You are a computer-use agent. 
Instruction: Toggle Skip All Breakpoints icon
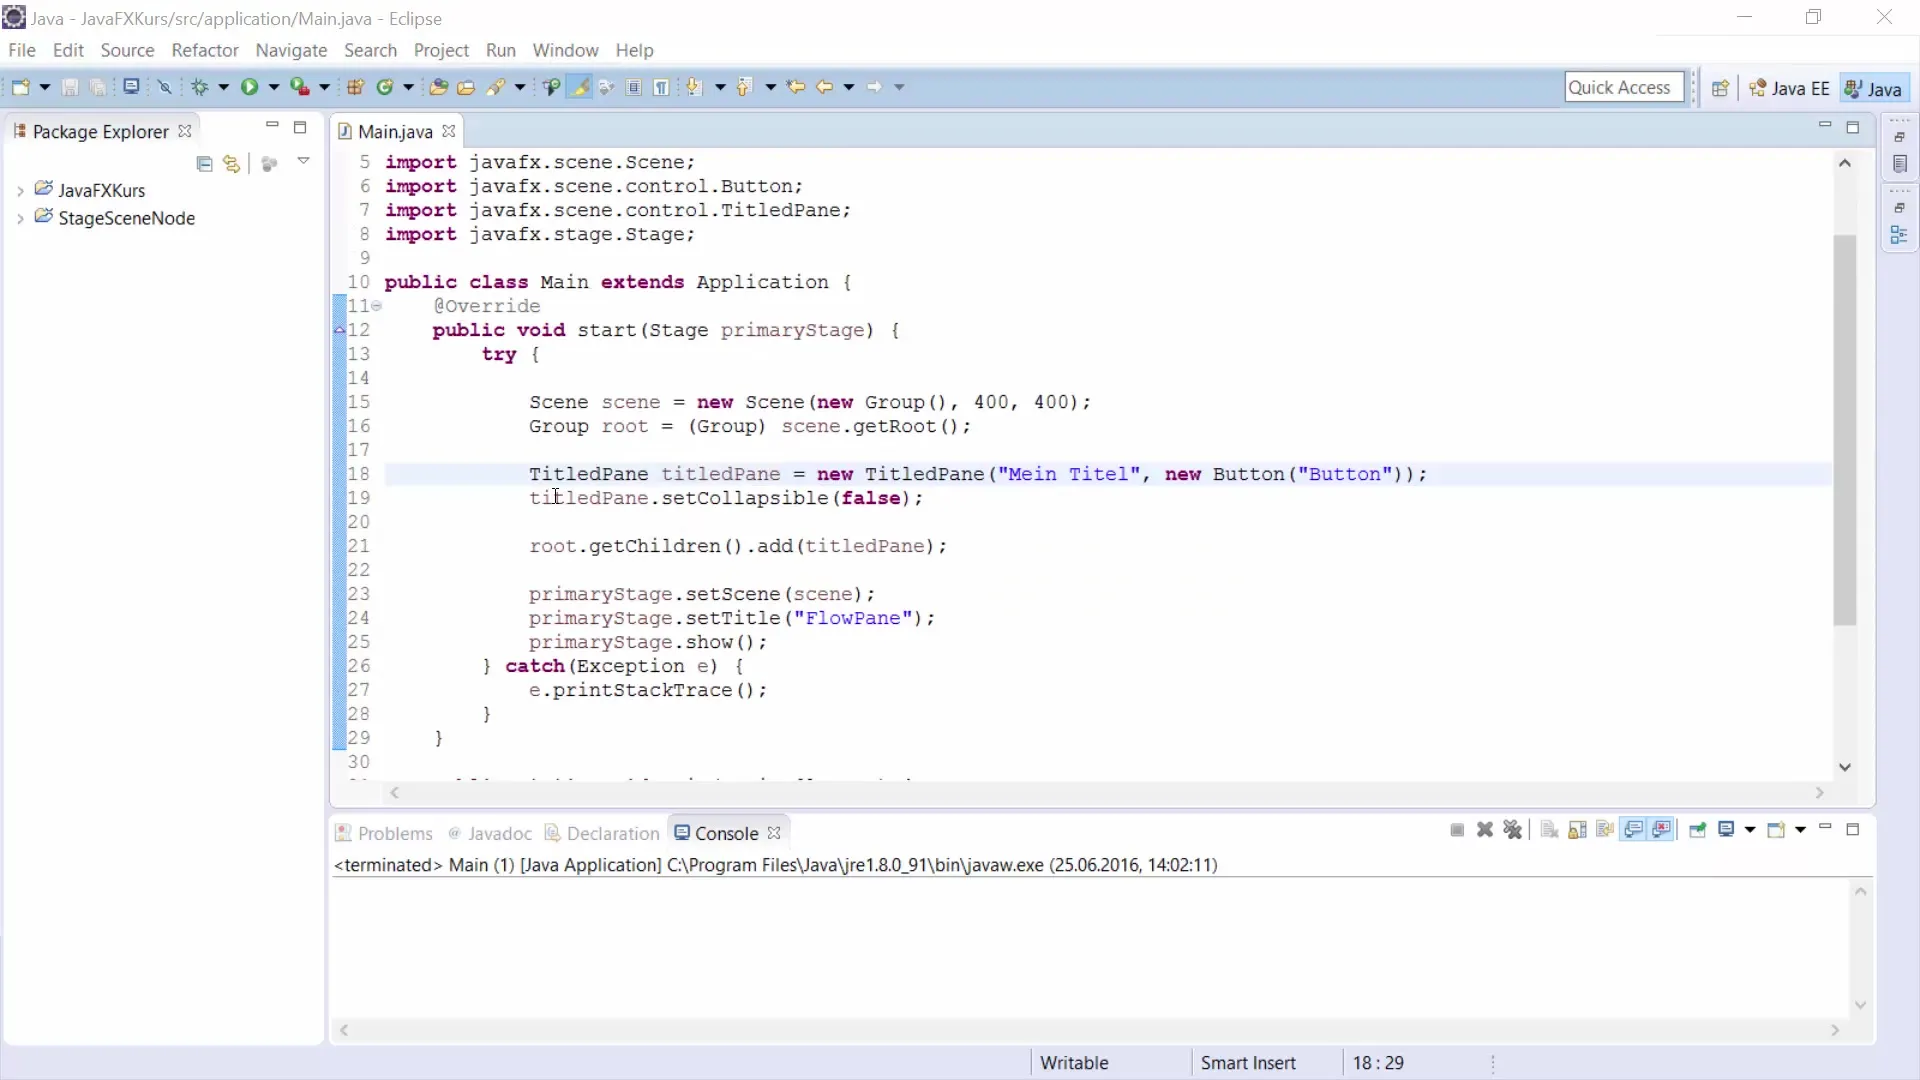pos(165,87)
